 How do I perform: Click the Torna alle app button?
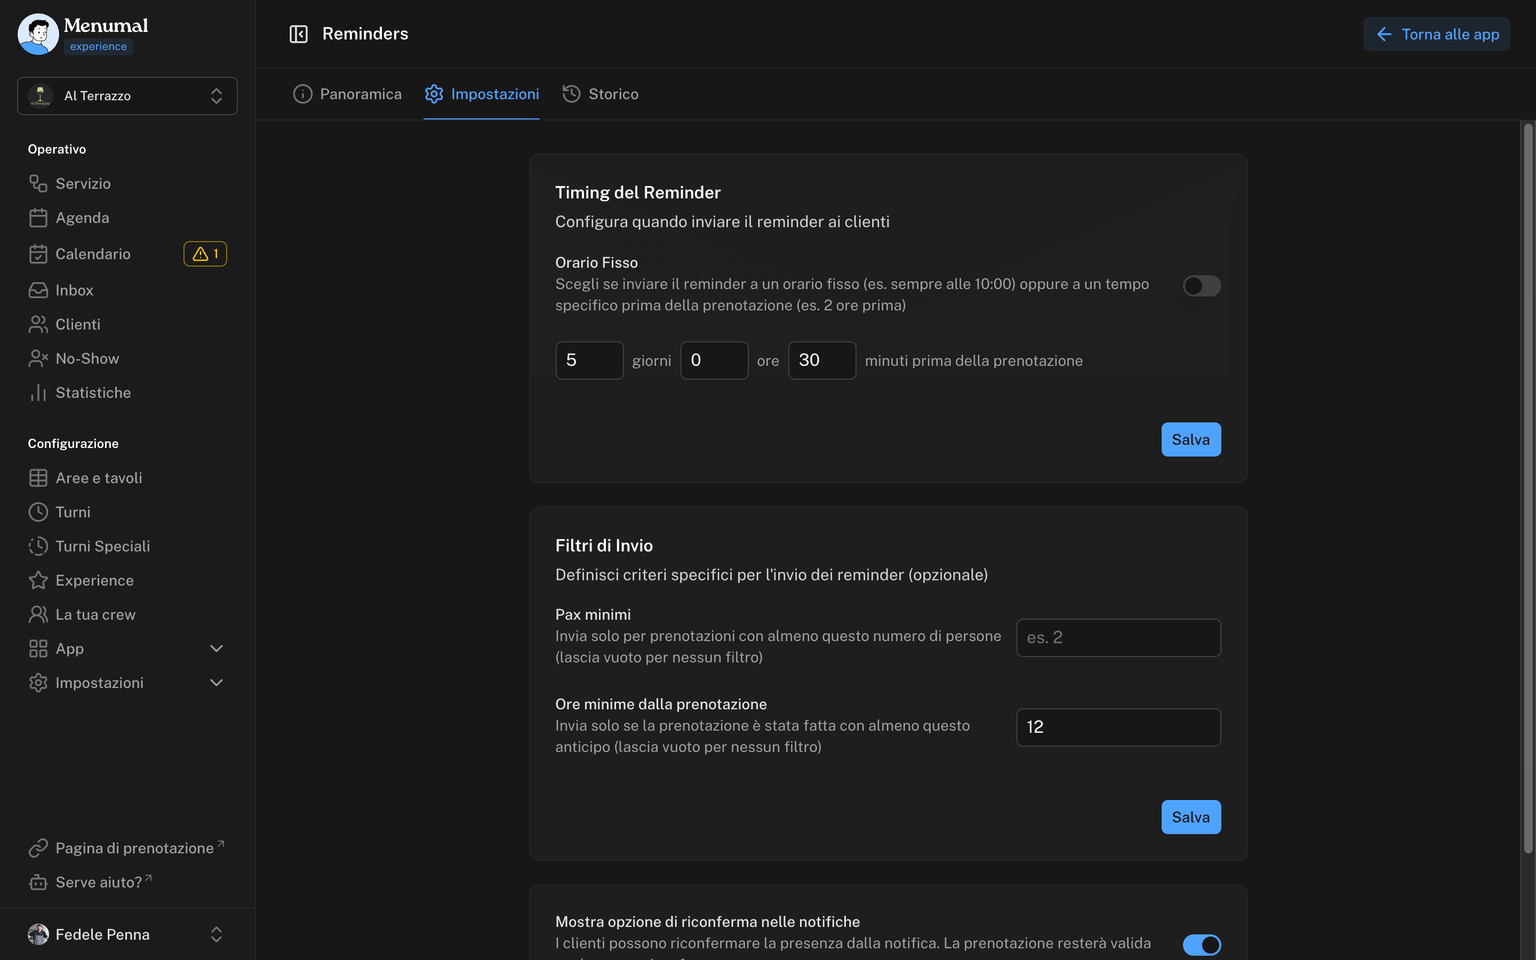click(x=1436, y=34)
